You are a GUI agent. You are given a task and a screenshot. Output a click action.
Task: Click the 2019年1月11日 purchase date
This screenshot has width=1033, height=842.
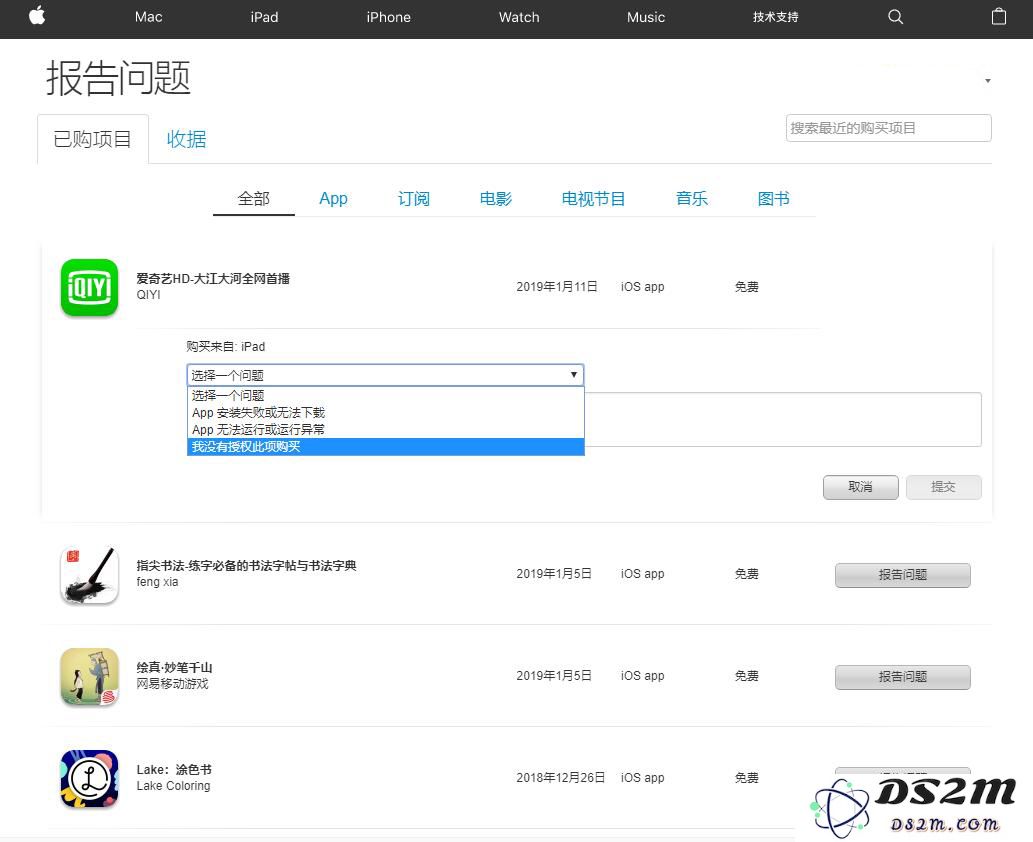coord(557,287)
